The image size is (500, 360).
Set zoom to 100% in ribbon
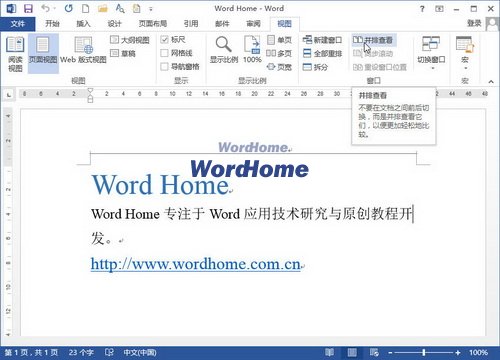(x=252, y=50)
